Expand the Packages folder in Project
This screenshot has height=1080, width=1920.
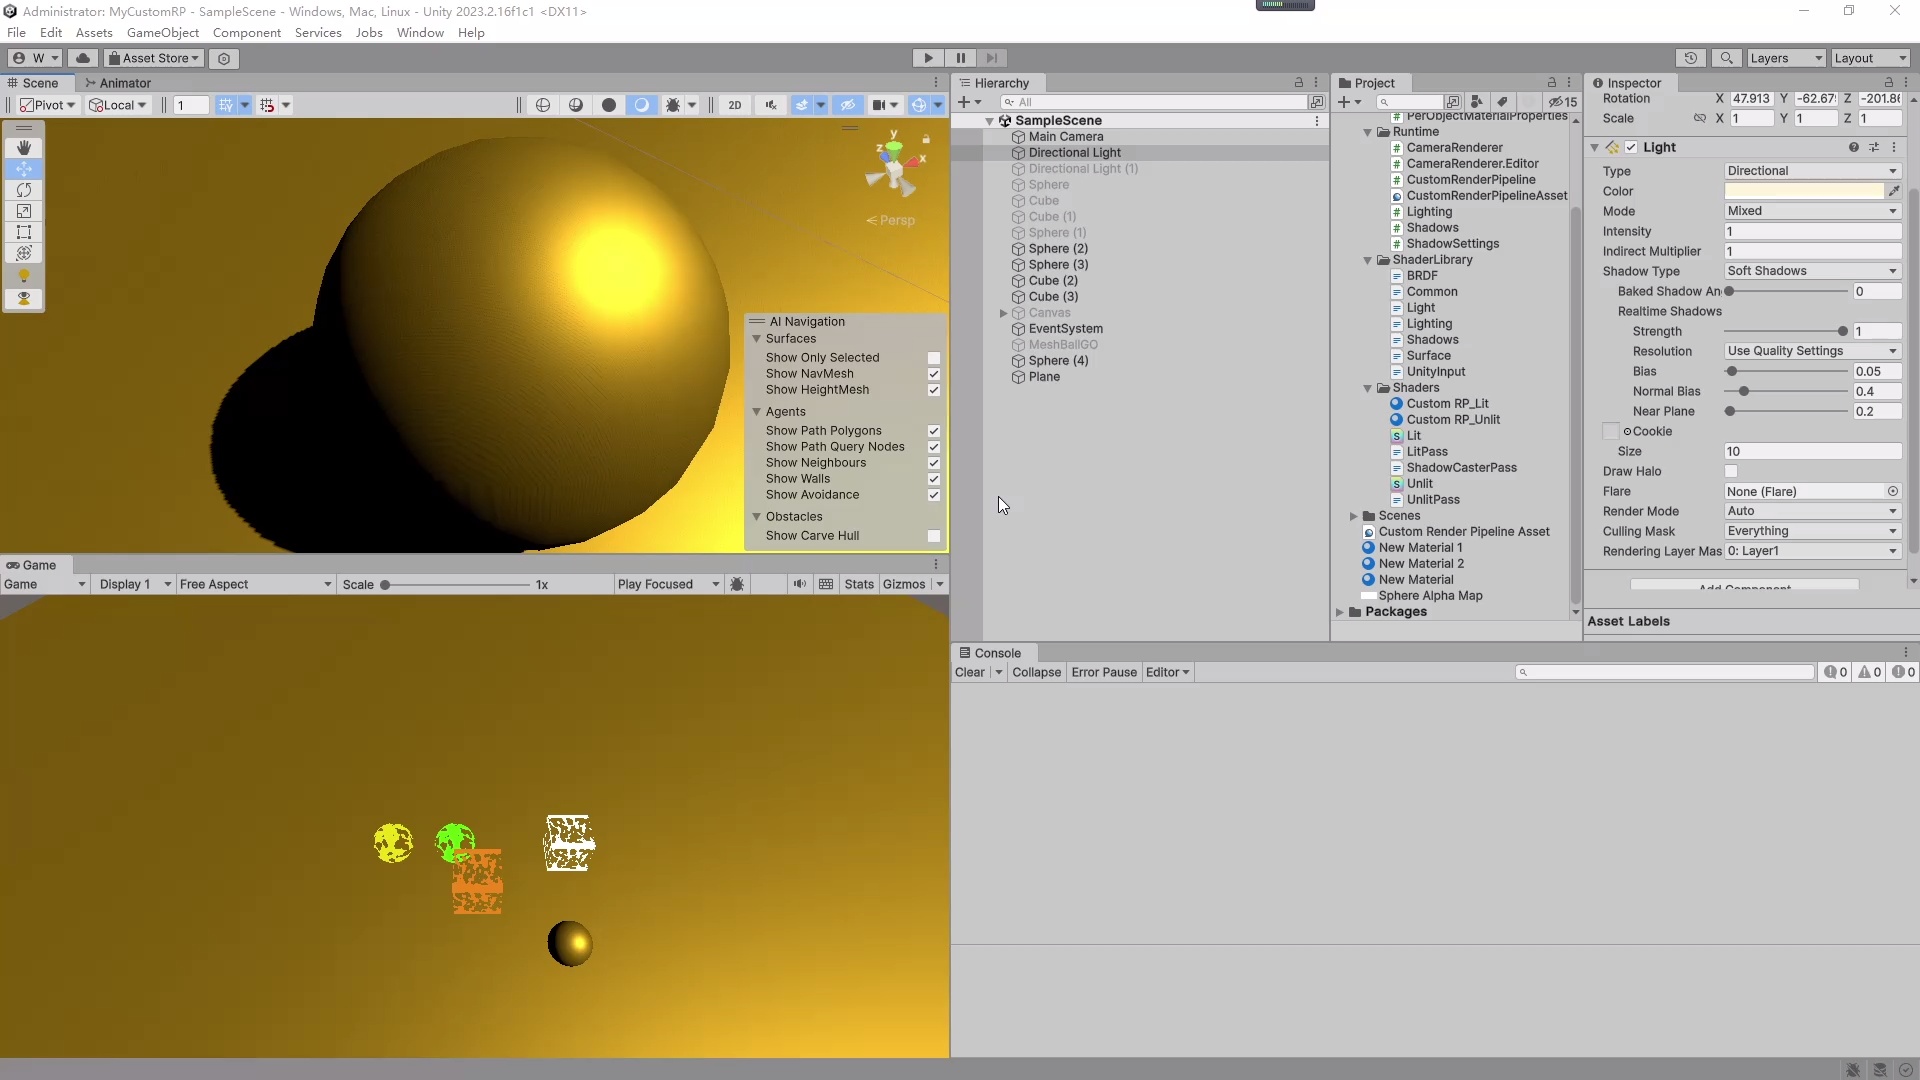pyautogui.click(x=1340, y=612)
